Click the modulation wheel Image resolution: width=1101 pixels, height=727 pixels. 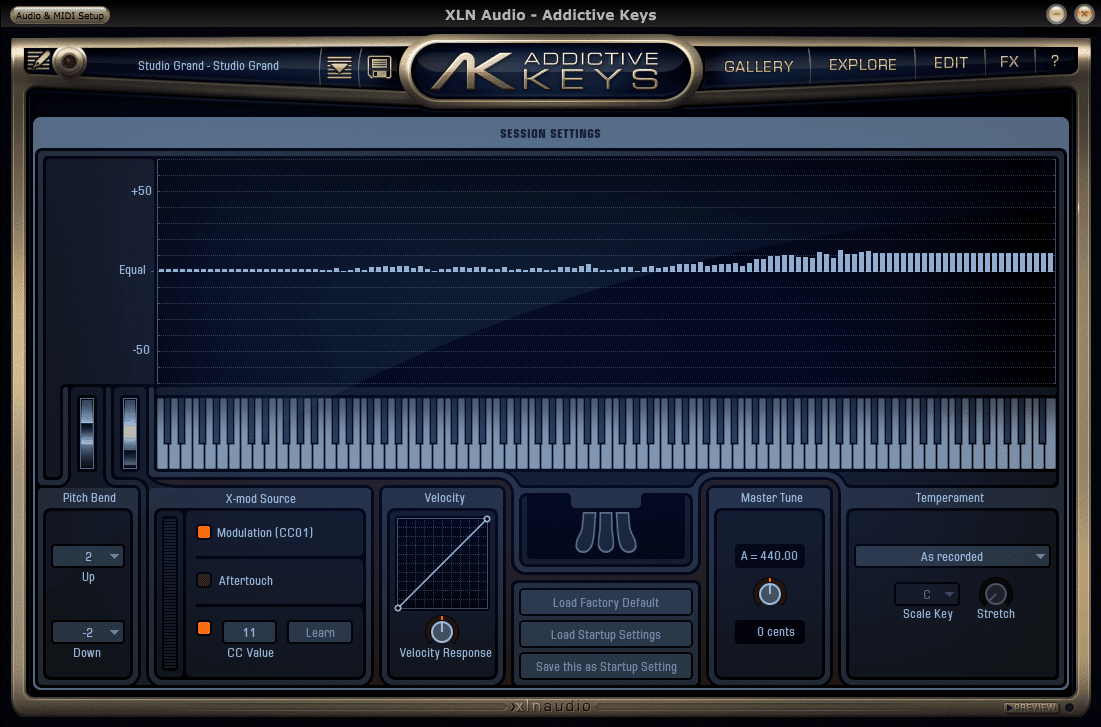point(130,433)
